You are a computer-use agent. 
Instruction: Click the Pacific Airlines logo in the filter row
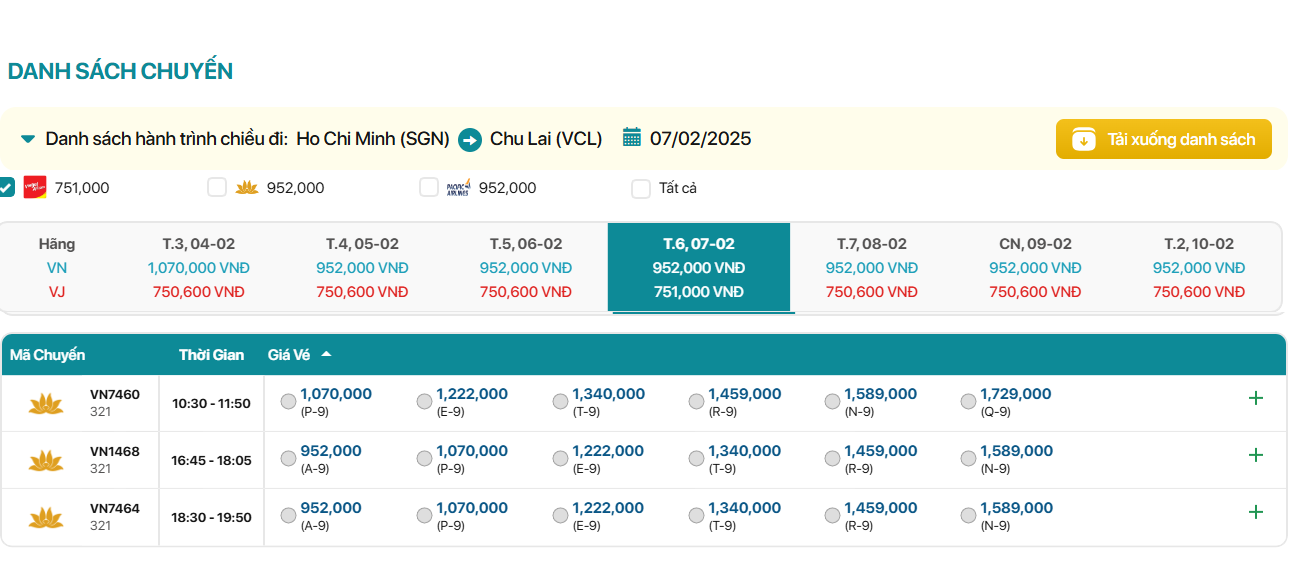click(458, 187)
